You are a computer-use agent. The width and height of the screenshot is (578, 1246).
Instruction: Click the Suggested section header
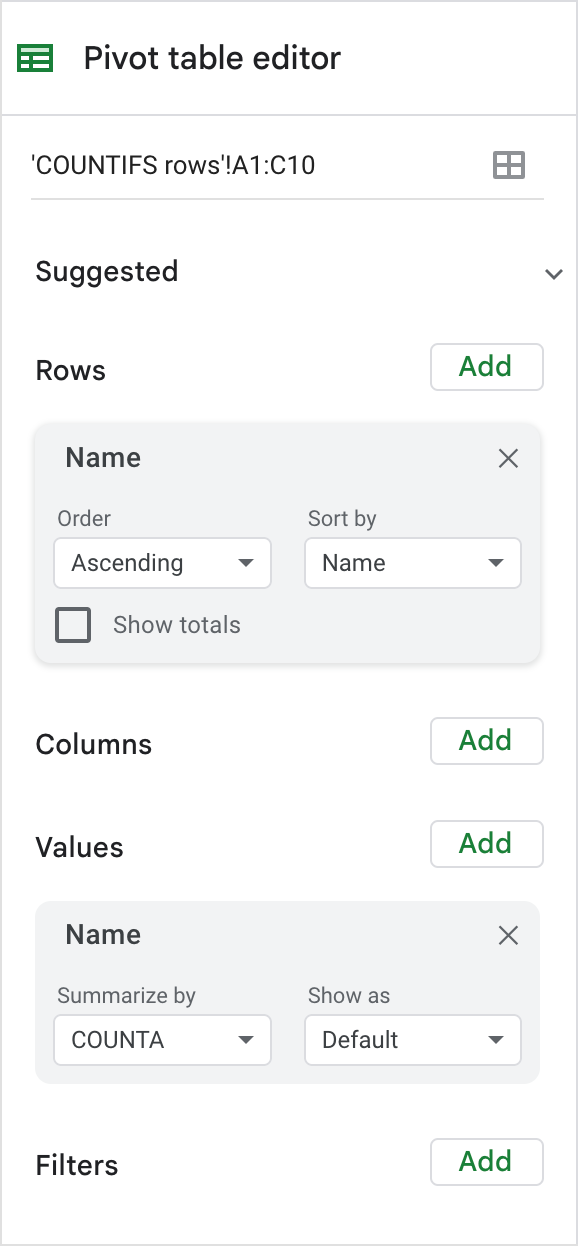(x=106, y=272)
